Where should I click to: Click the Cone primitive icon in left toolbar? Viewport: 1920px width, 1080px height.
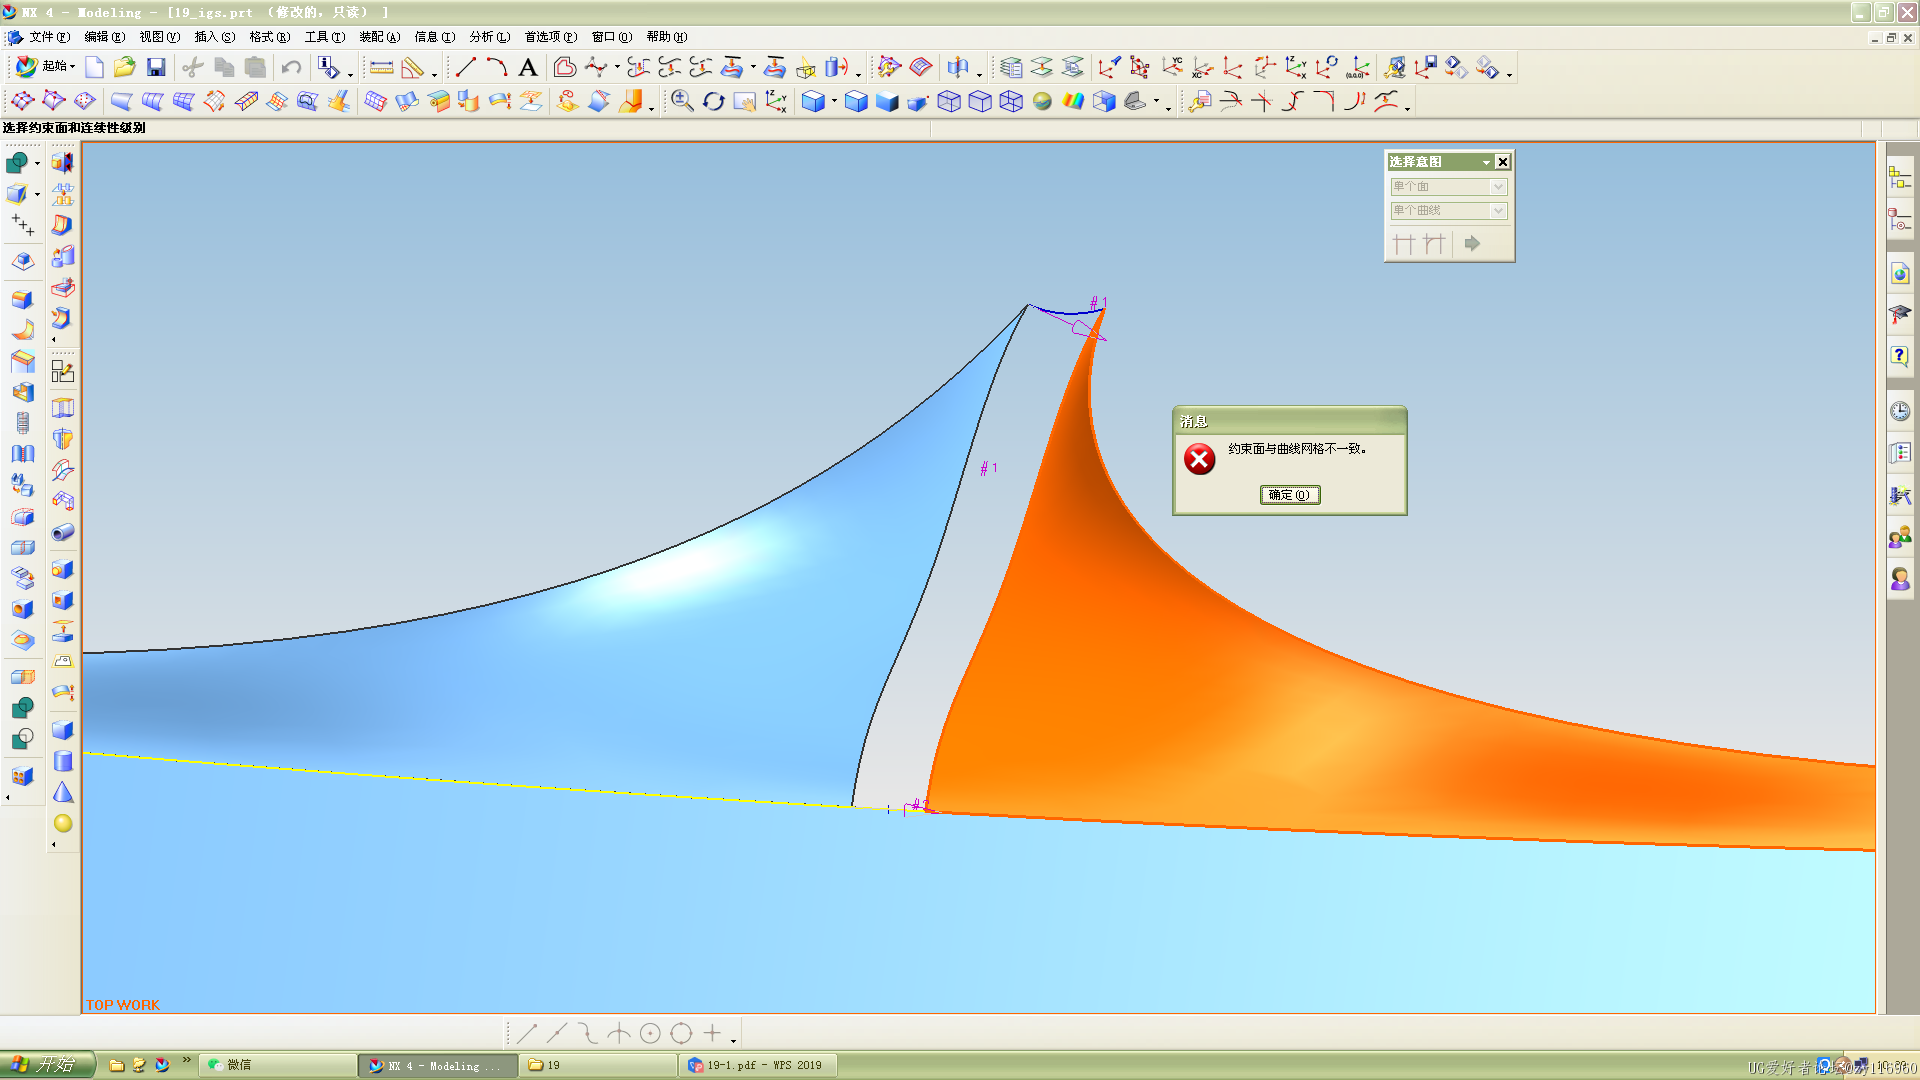click(x=63, y=792)
